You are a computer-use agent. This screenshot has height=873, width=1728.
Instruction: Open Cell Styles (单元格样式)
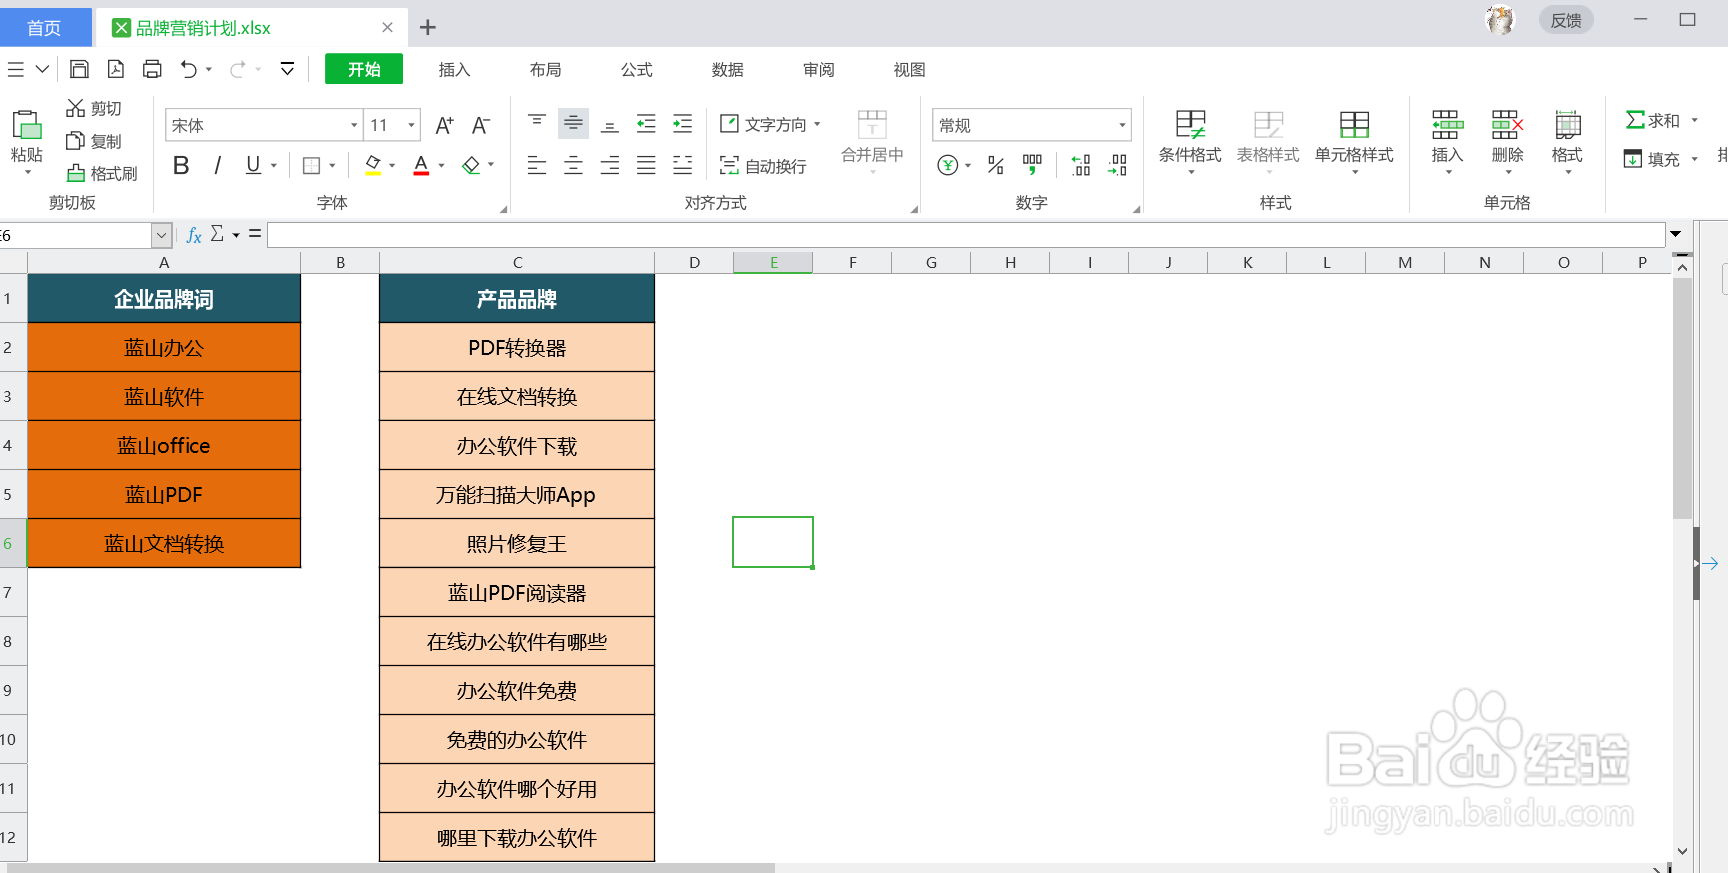click(x=1354, y=140)
